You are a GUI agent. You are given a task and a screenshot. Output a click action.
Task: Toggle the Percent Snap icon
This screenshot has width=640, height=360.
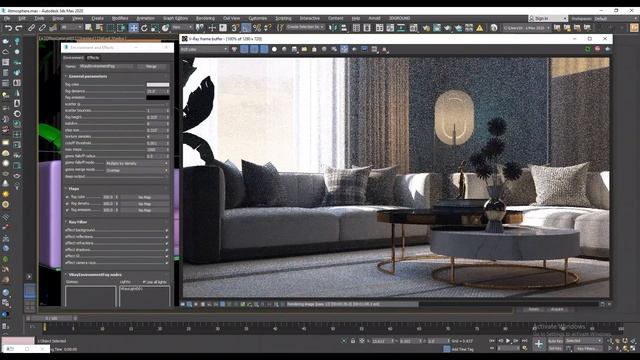(x=257, y=28)
